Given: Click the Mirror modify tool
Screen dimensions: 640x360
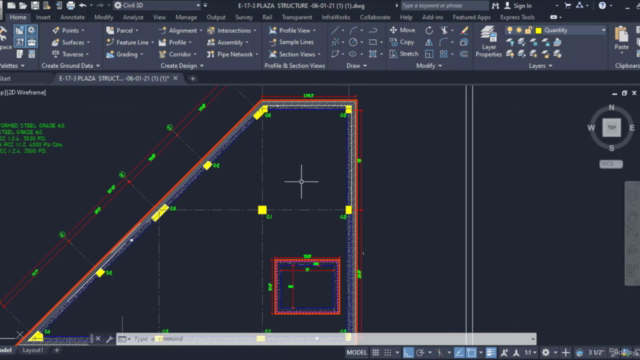Looking at the screenshot, I should click(x=429, y=42).
